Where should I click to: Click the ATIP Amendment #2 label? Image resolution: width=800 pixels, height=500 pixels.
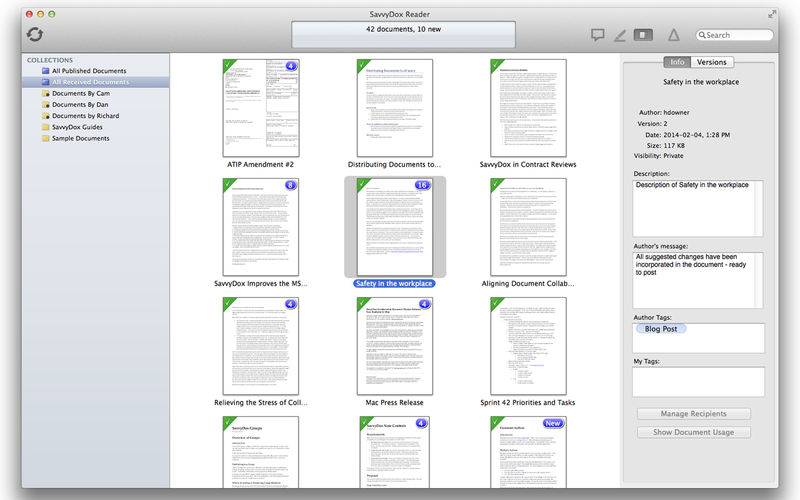pyautogui.click(x=260, y=164)
